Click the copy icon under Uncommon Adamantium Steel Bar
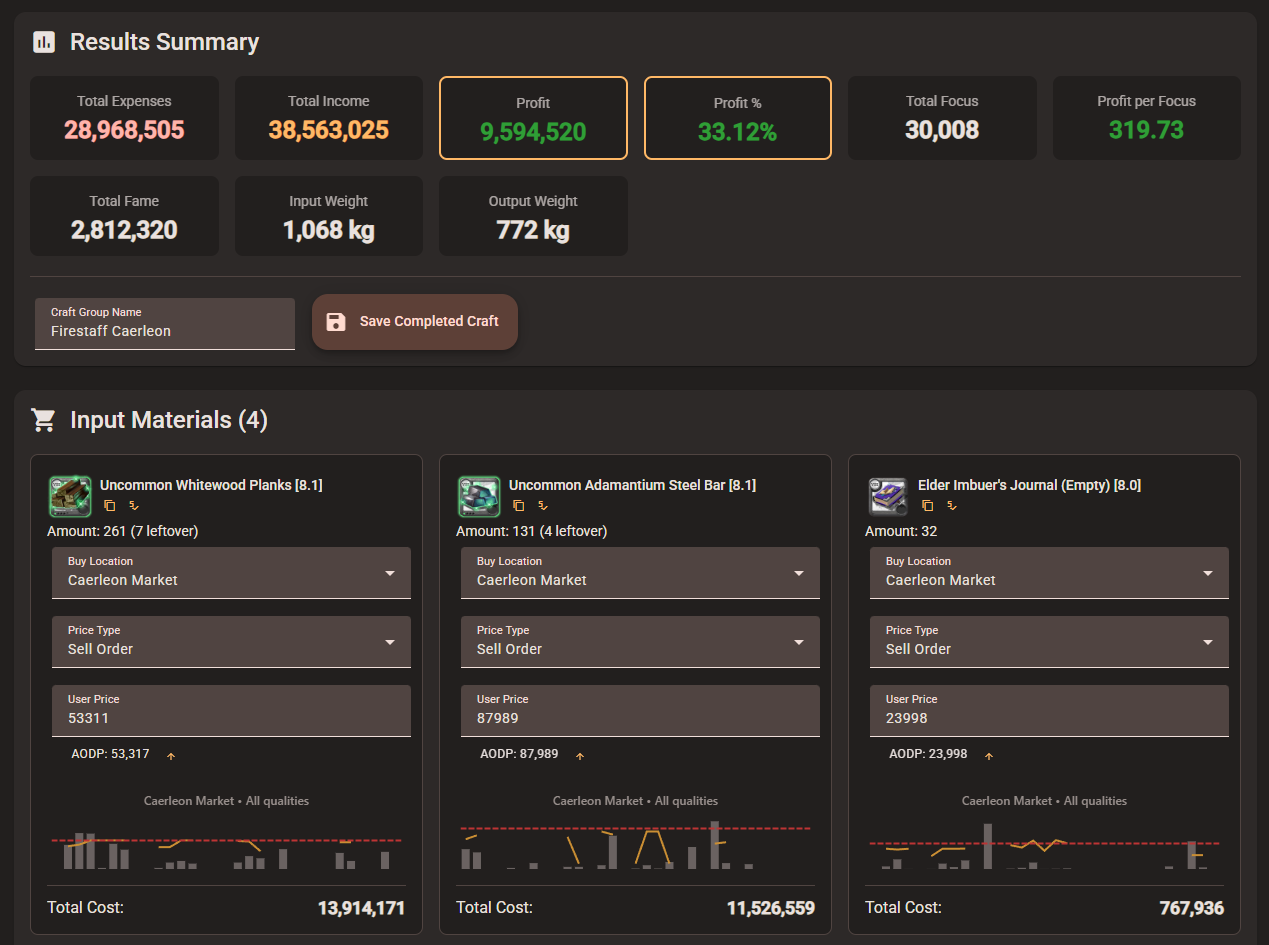This screenshot has height=945, width=1269. tap(519, 506)
